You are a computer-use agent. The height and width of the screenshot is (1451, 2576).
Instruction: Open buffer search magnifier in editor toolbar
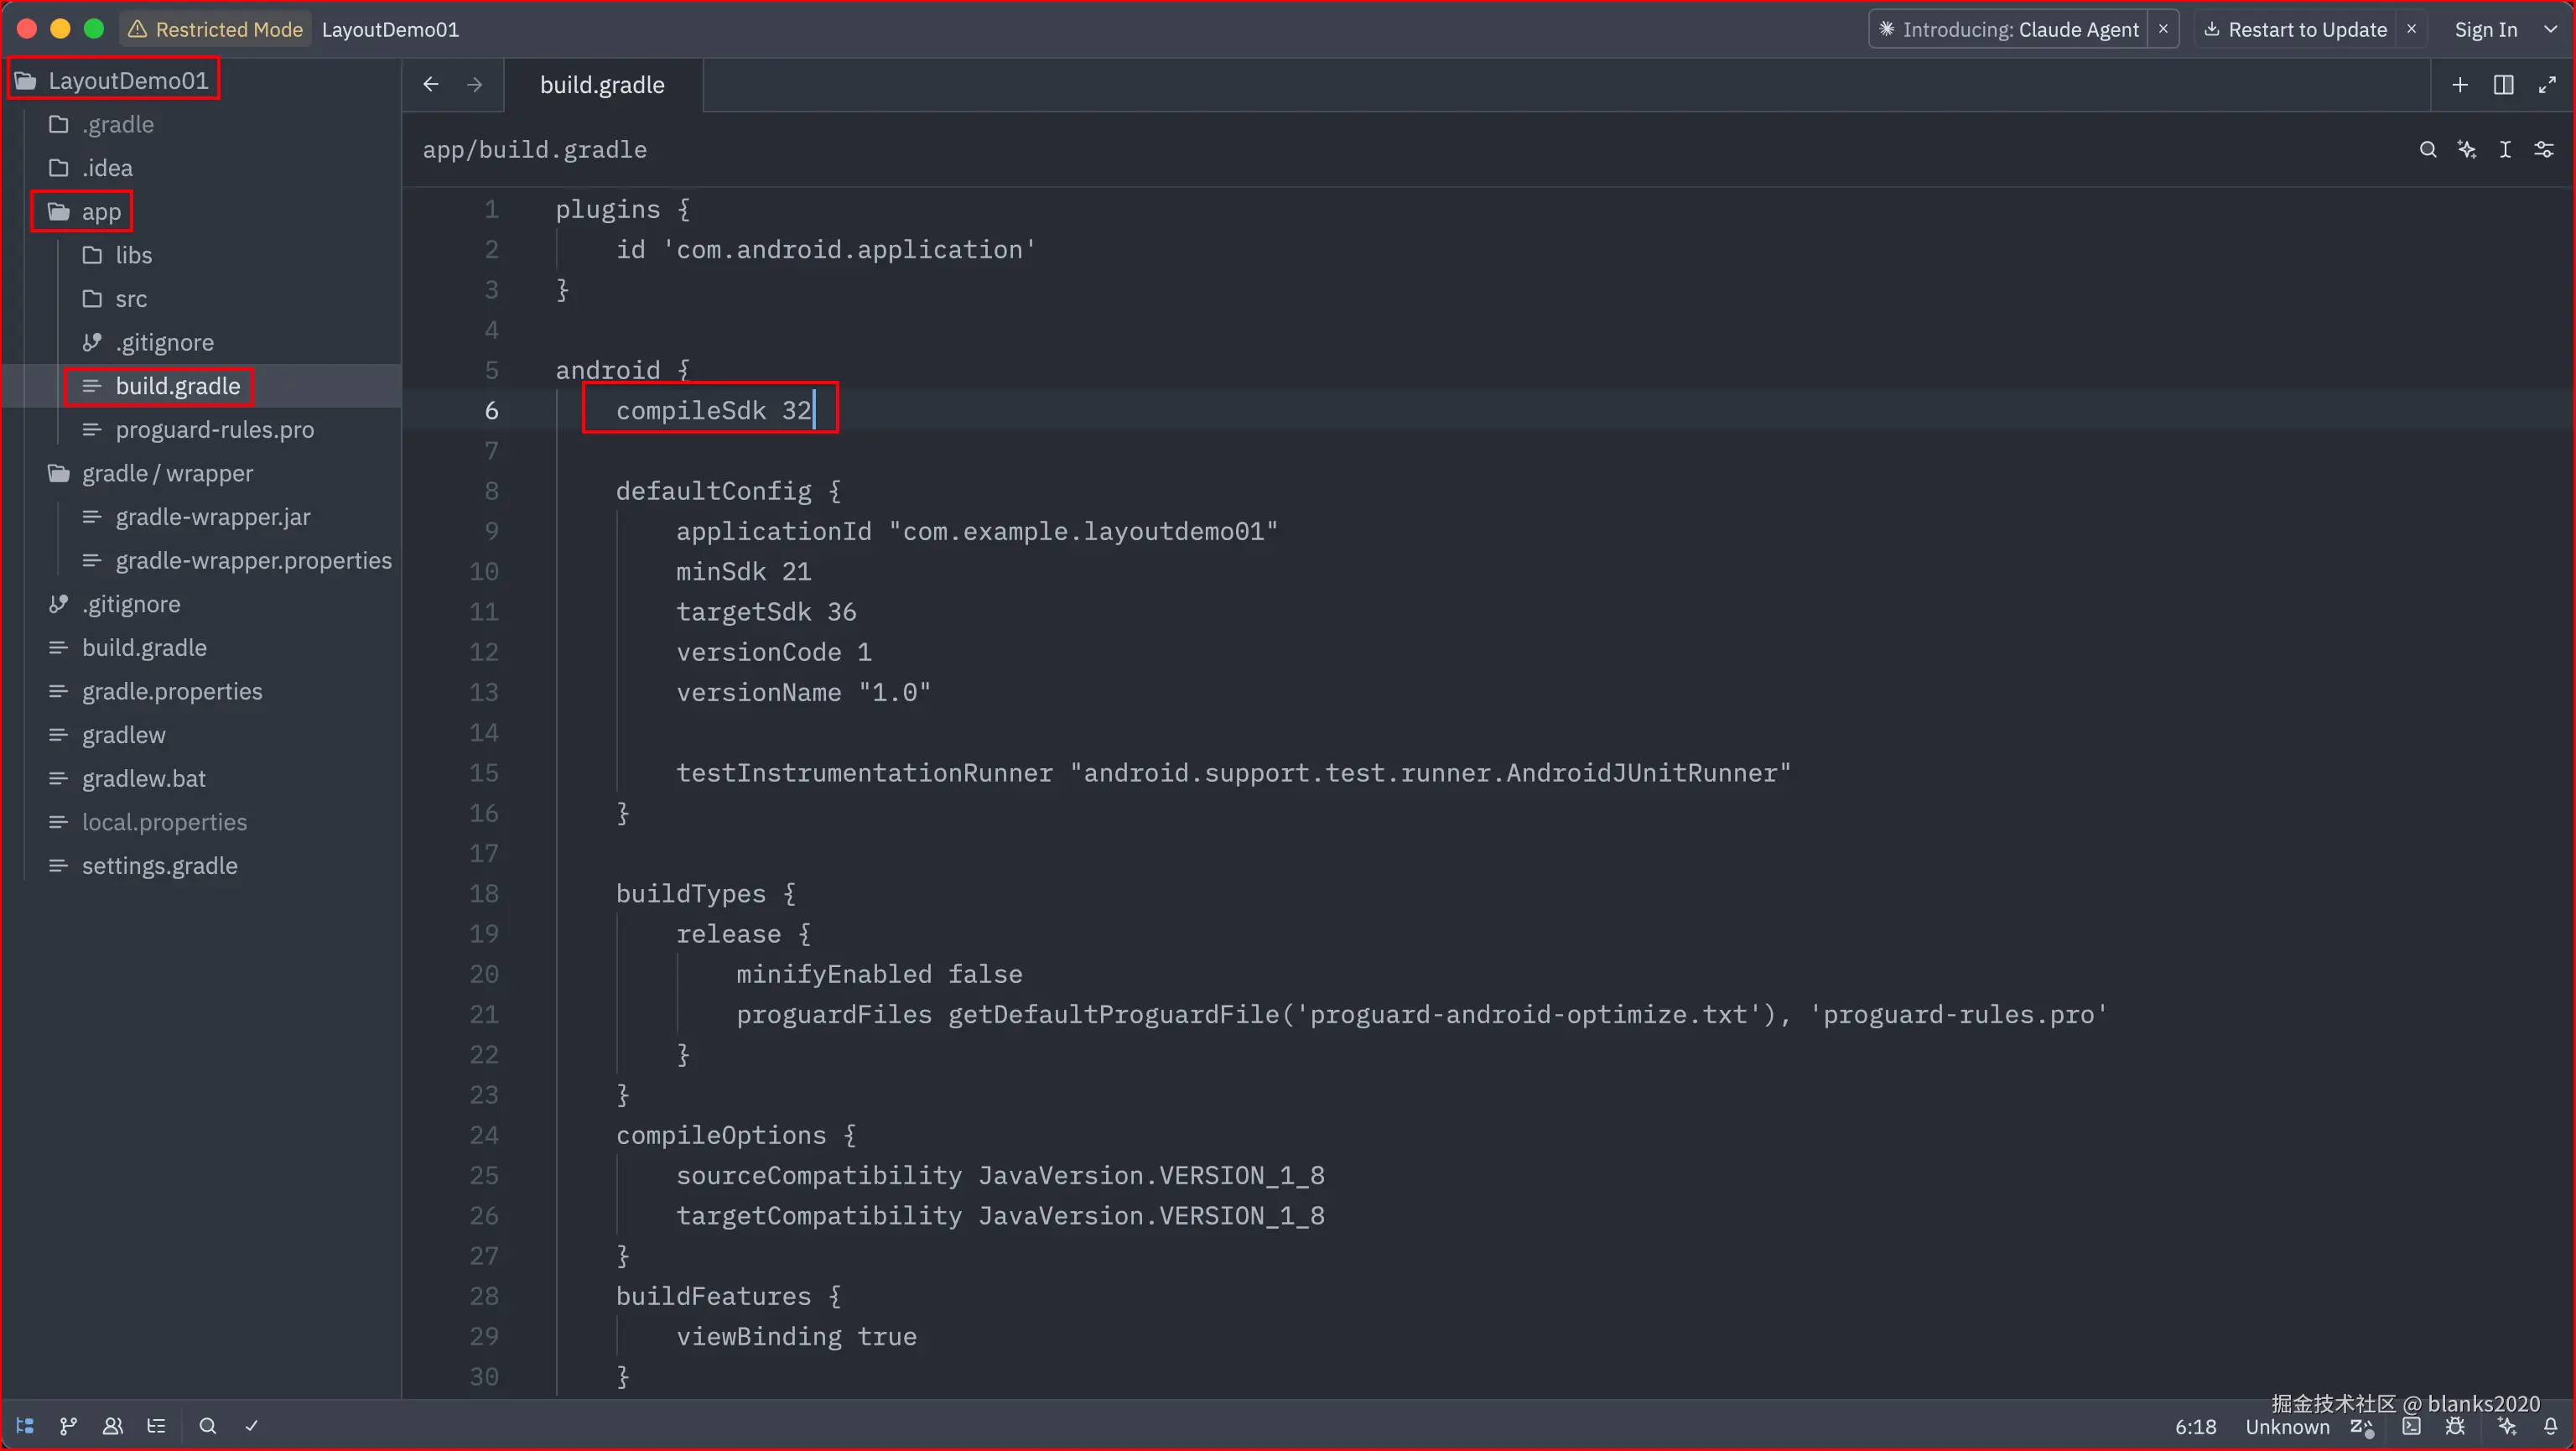pos(2428,150)
